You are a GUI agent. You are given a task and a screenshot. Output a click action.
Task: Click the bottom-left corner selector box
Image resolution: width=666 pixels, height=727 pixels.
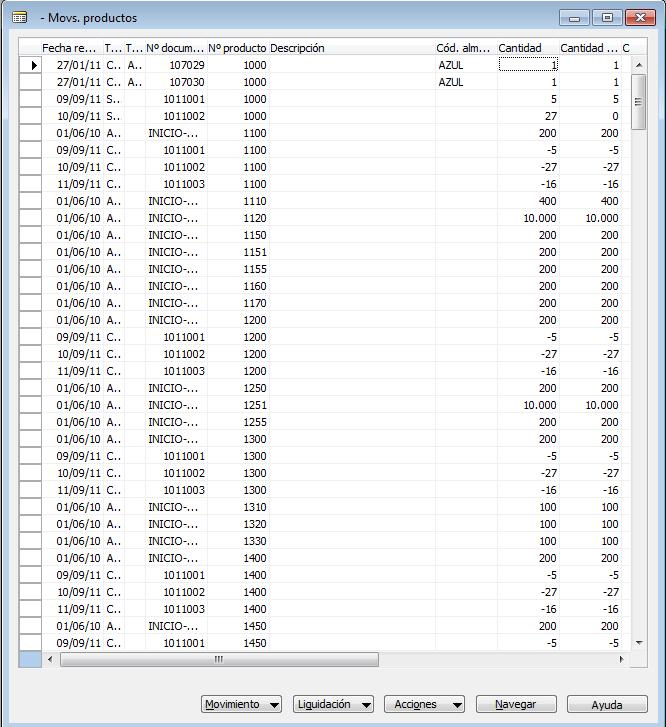click(x=30, y=659)
